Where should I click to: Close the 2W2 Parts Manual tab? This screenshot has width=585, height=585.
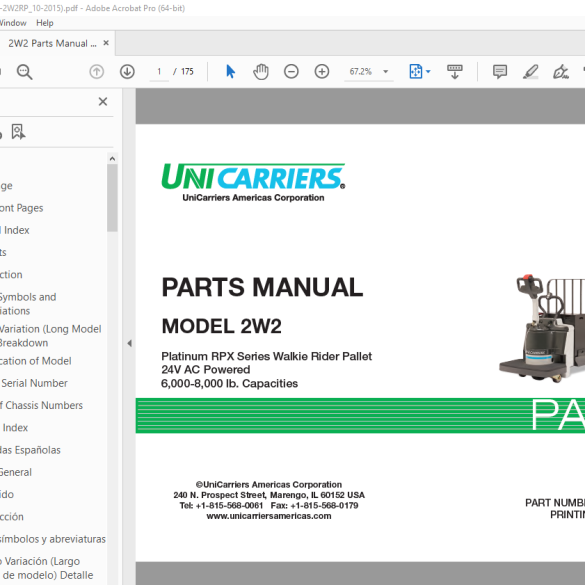point(106,43)
